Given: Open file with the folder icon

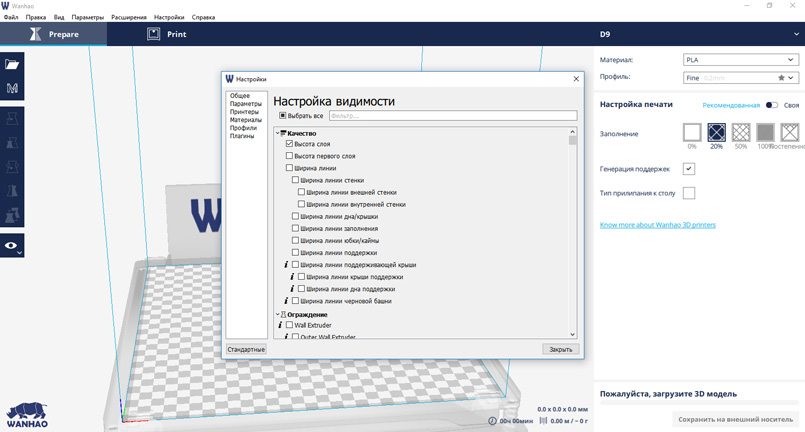Looking at the screenshot, I should 12,64.
